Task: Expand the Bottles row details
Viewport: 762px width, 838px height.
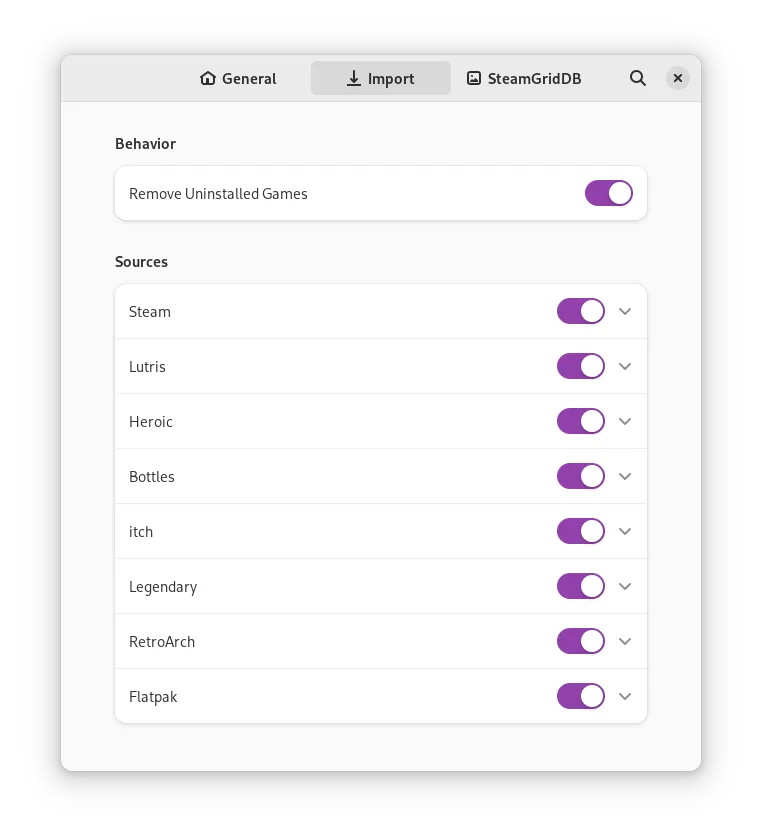Action: (x=625, y=476)
